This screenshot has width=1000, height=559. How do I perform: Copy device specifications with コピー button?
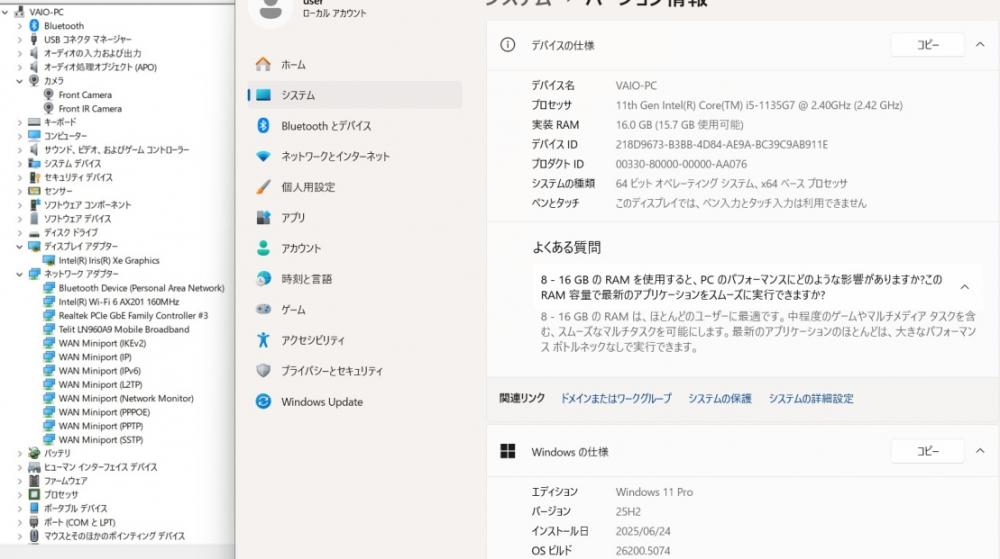(x=927, y=45)
